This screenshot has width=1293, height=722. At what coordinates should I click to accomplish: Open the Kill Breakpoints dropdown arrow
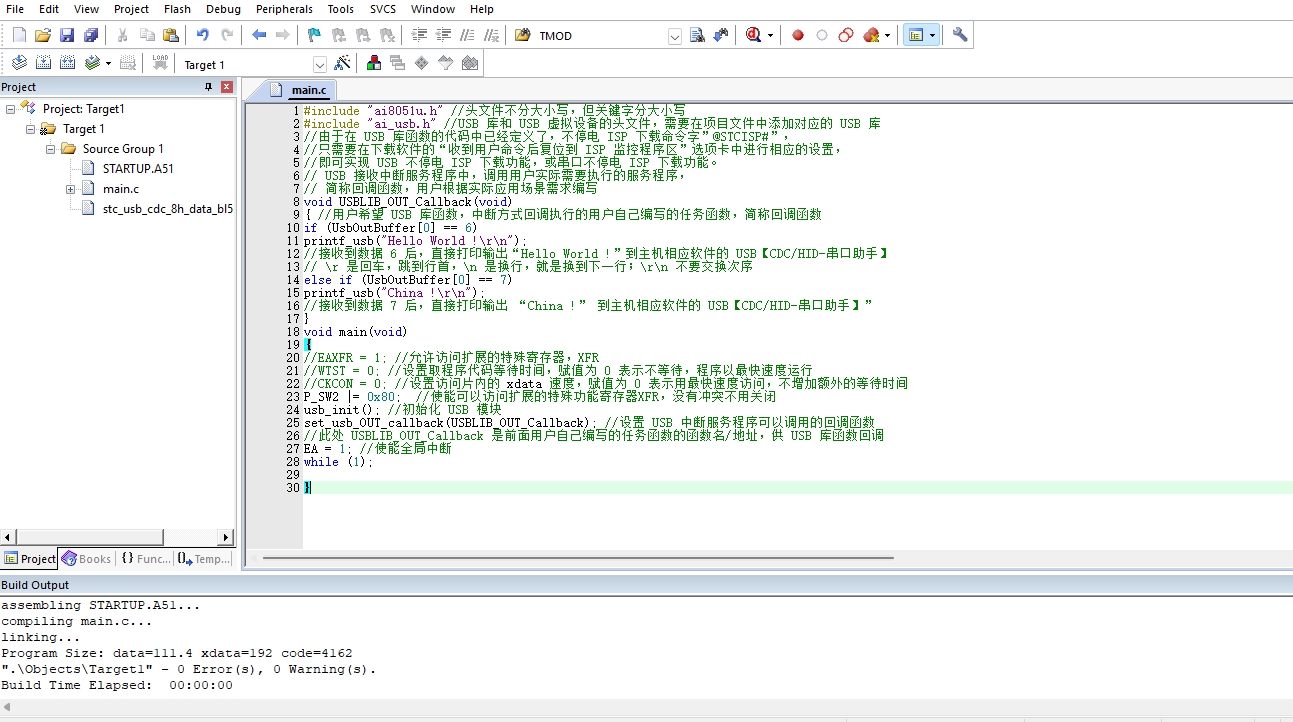pyautogui.click(x=887, y=35)
